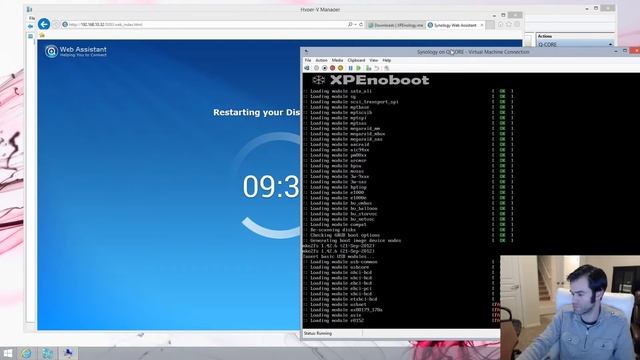Screen dimensions: 640x360
Task: Click the countdown timer in Web Assistant
Action: (271, 187)
